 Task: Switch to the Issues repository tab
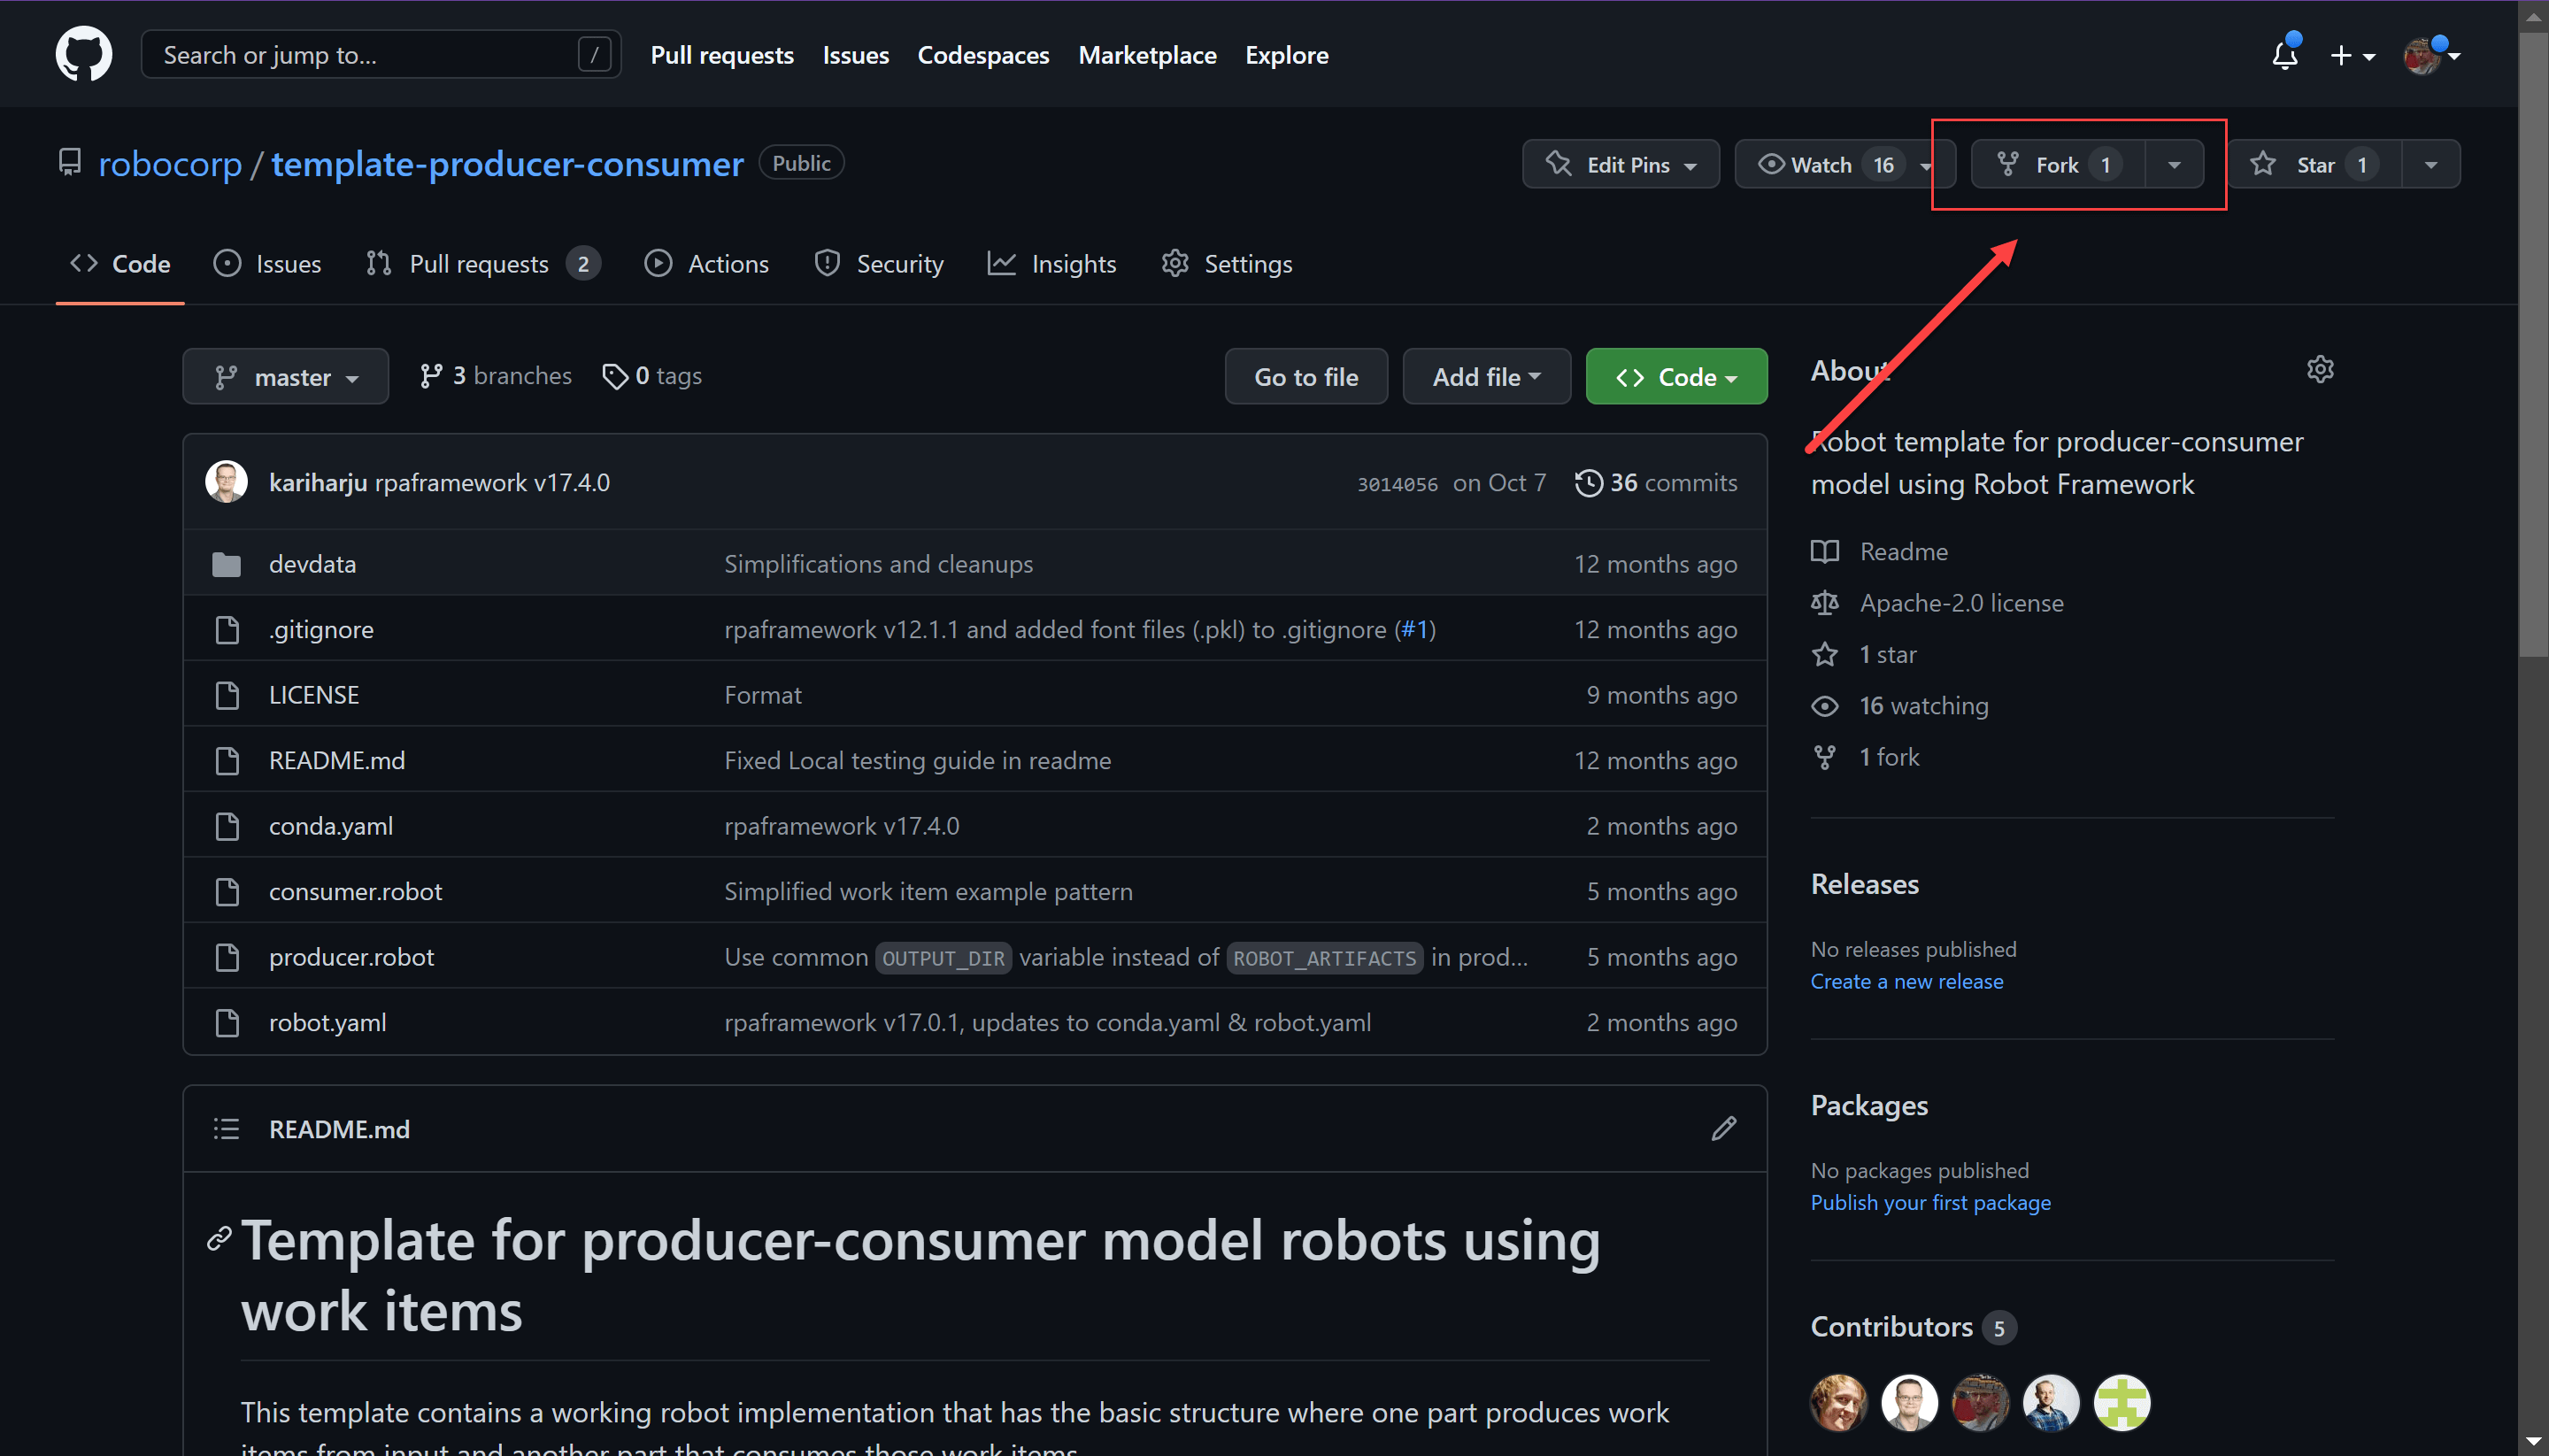[267, 263]
